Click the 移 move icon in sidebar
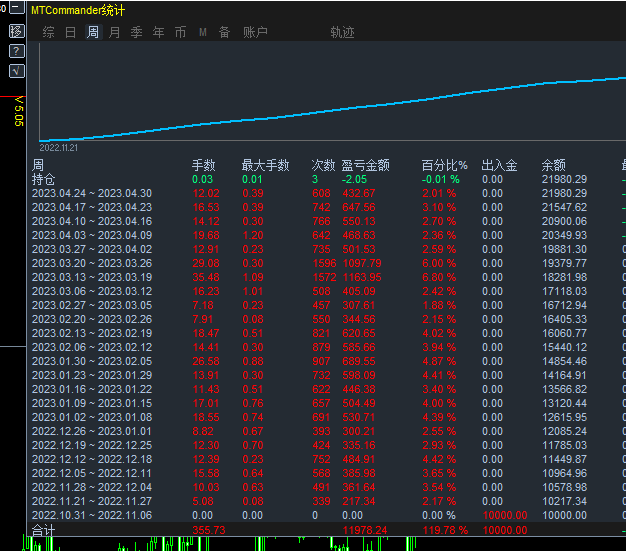The width and height of the screenshot is (626, 551). coord(17,31)
